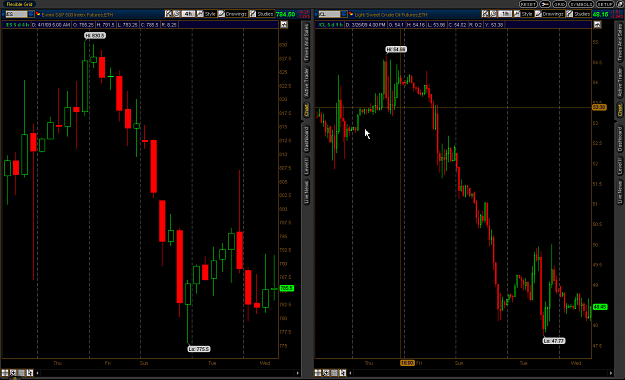
Task: Open Times And Sales side tab on right panel
Action: (x=620, y=42)
